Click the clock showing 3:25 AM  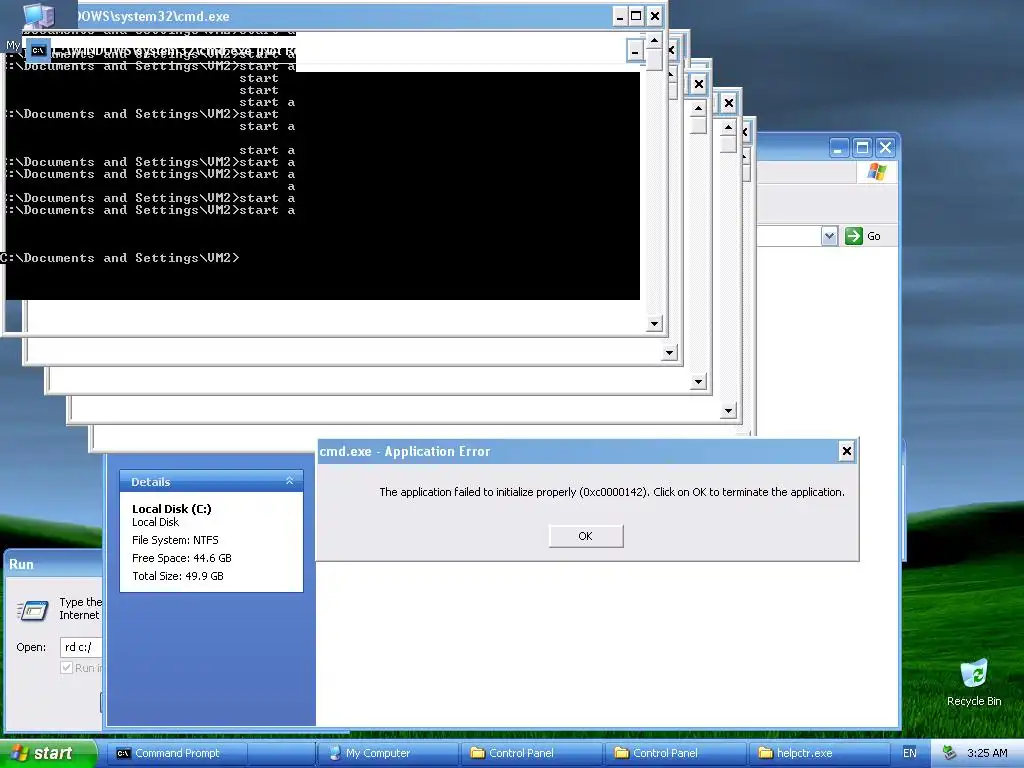coord(987,753)
